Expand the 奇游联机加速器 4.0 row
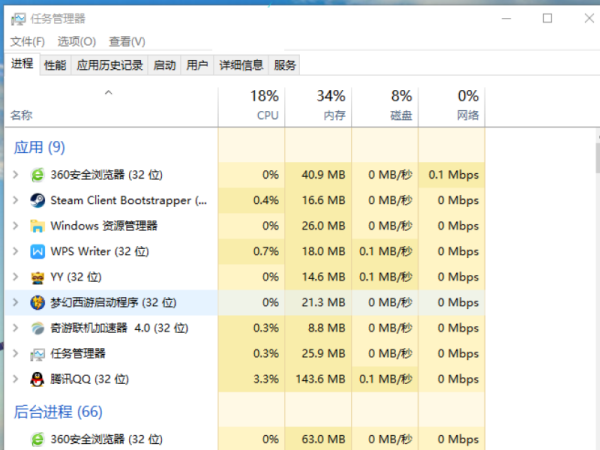Image resolution: width=600 pixels, height=450 pixels. [x=15, y=328]
